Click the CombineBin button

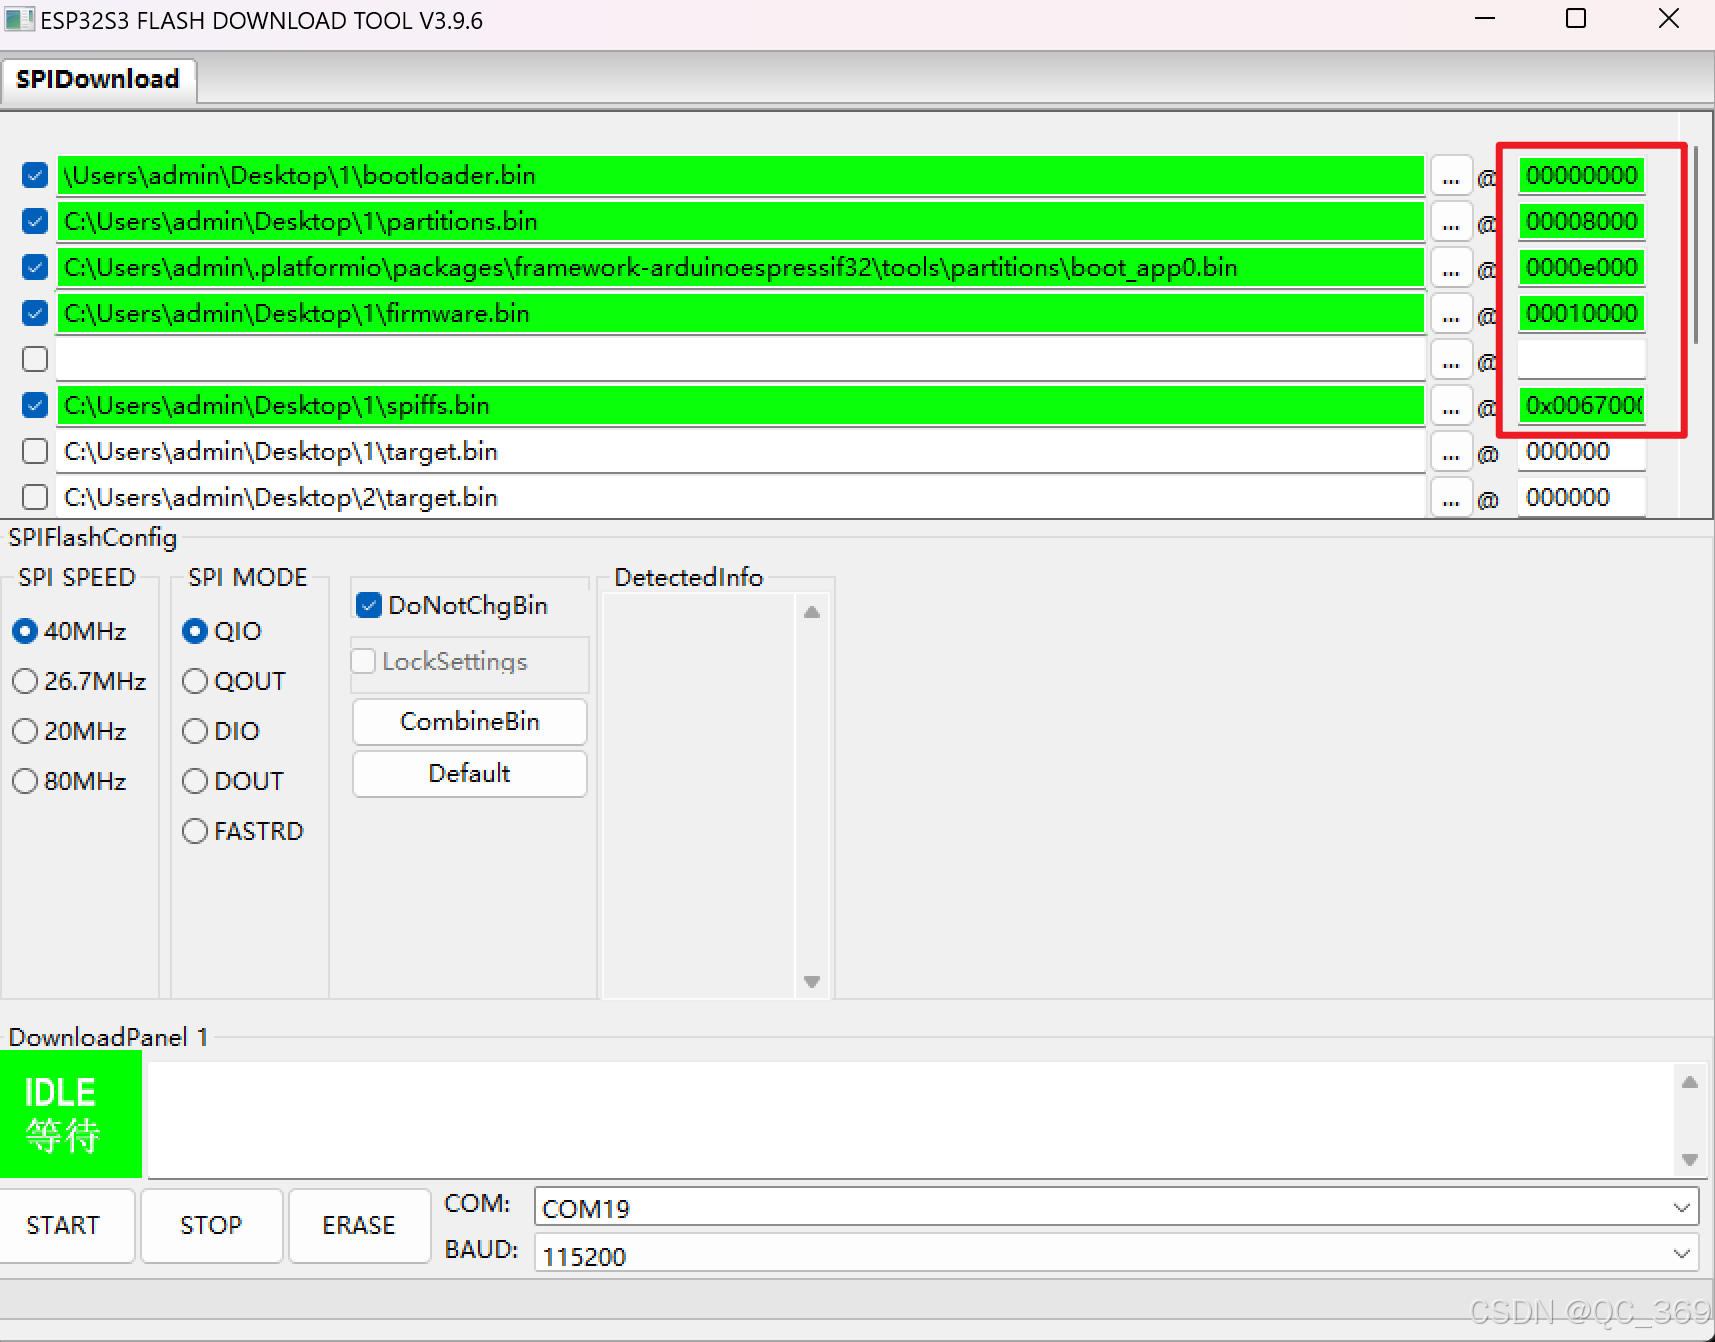point(469,721)
